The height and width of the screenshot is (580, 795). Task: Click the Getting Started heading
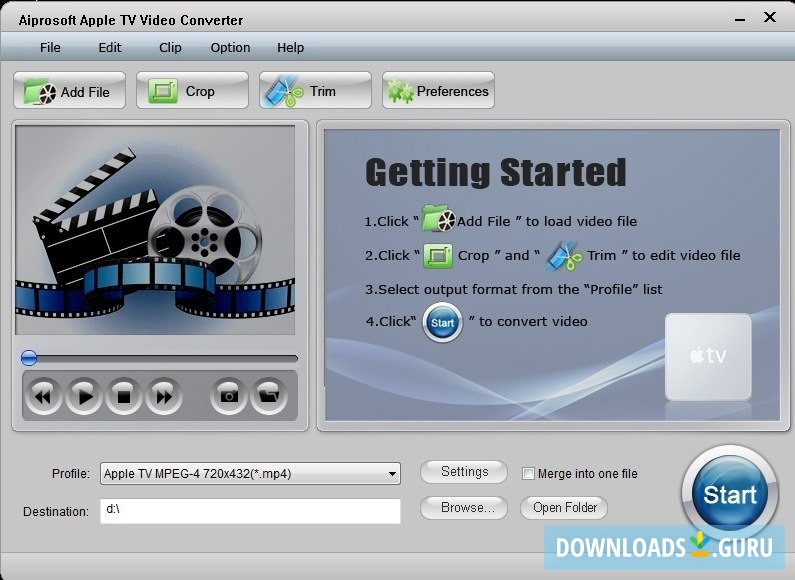(x=495, y=172)
